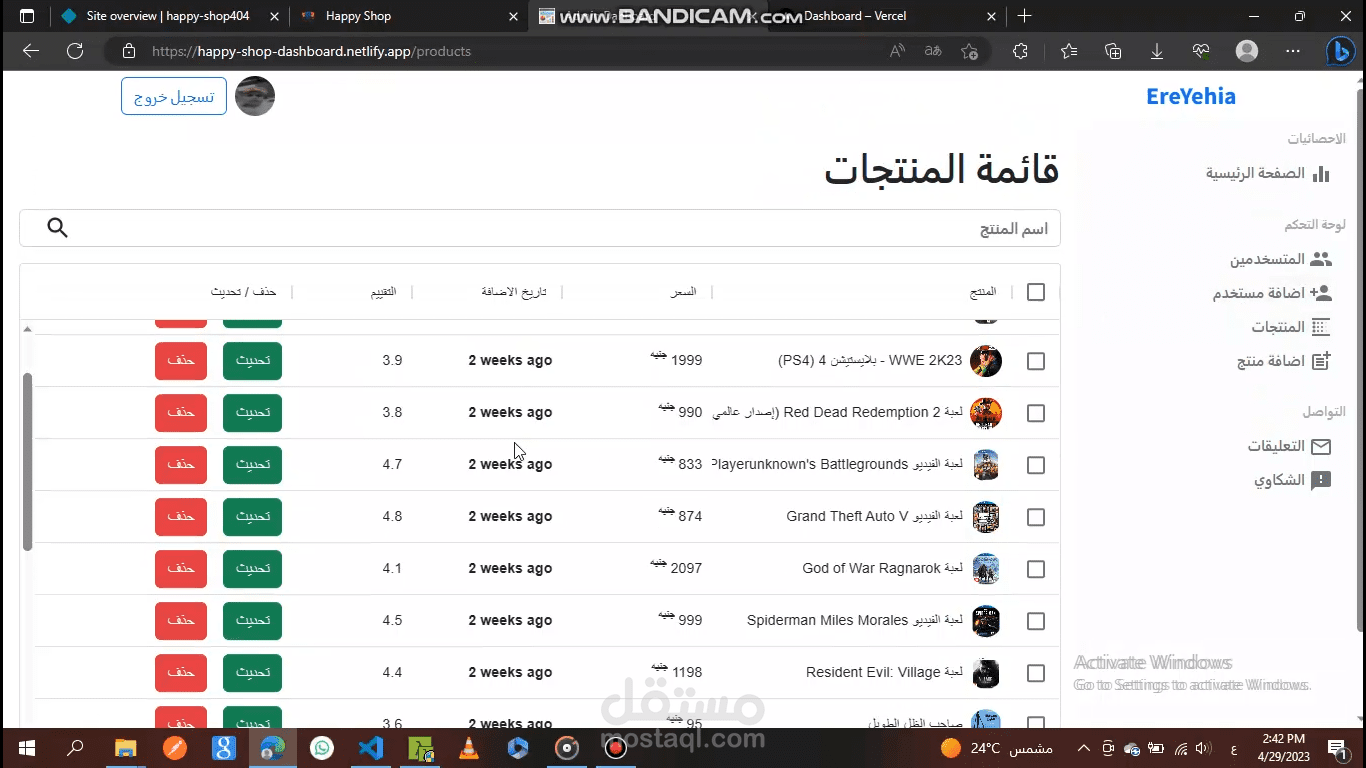The image size is (1366, 768).
Task: Click the search magnifier icon
Action: [58, 228]
